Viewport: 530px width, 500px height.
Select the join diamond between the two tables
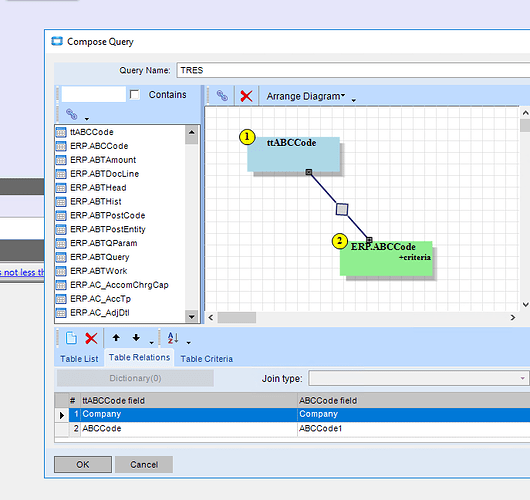[342, 209]
